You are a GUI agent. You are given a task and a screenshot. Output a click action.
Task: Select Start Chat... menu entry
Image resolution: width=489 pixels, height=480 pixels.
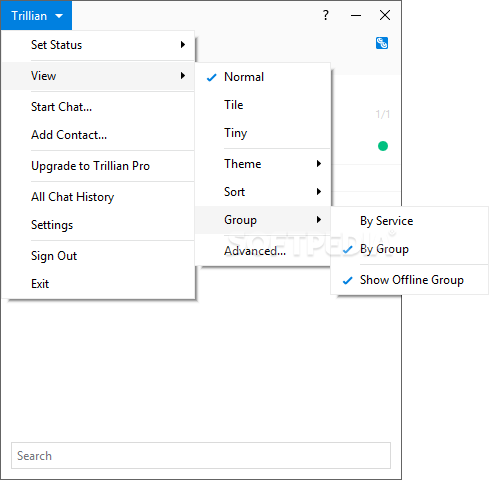pos(99,107)
